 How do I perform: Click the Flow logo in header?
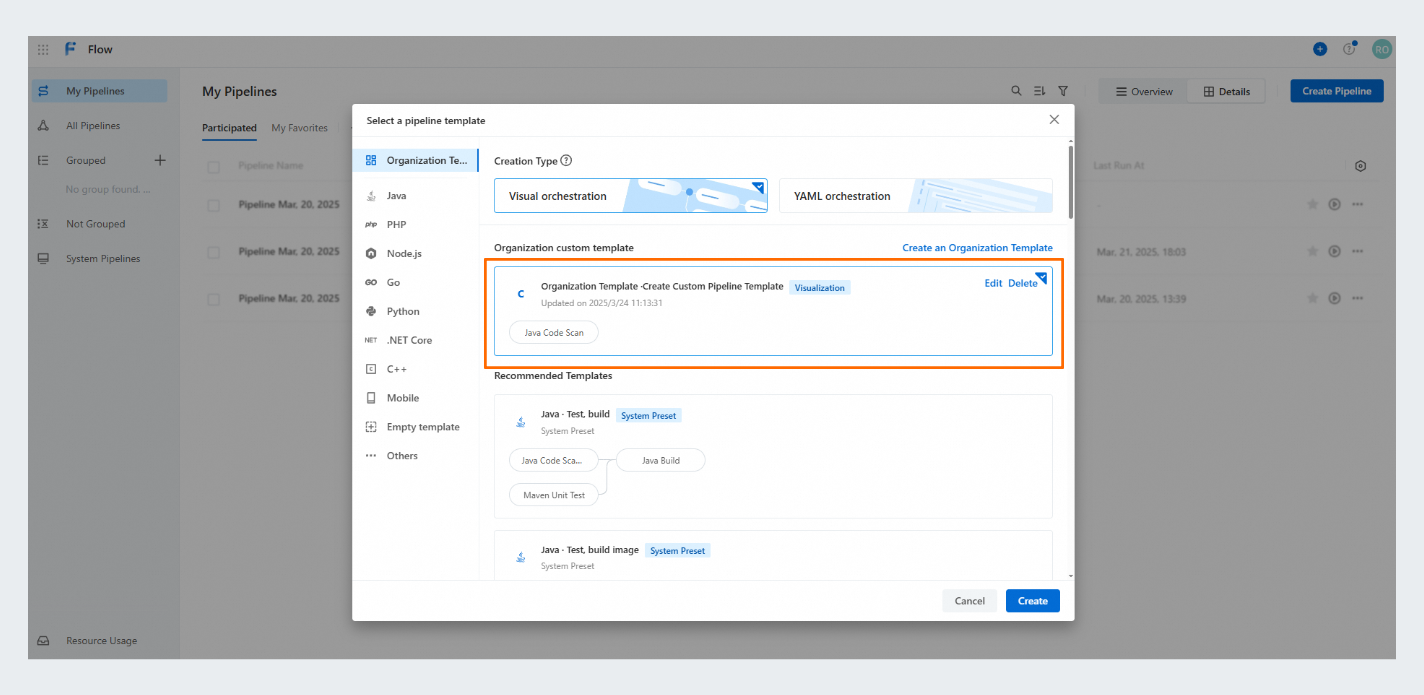point(71,49)
